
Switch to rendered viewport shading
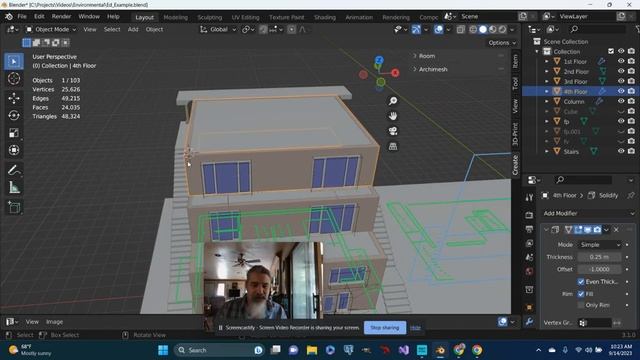pyautogui.click(x=502, y=29)
